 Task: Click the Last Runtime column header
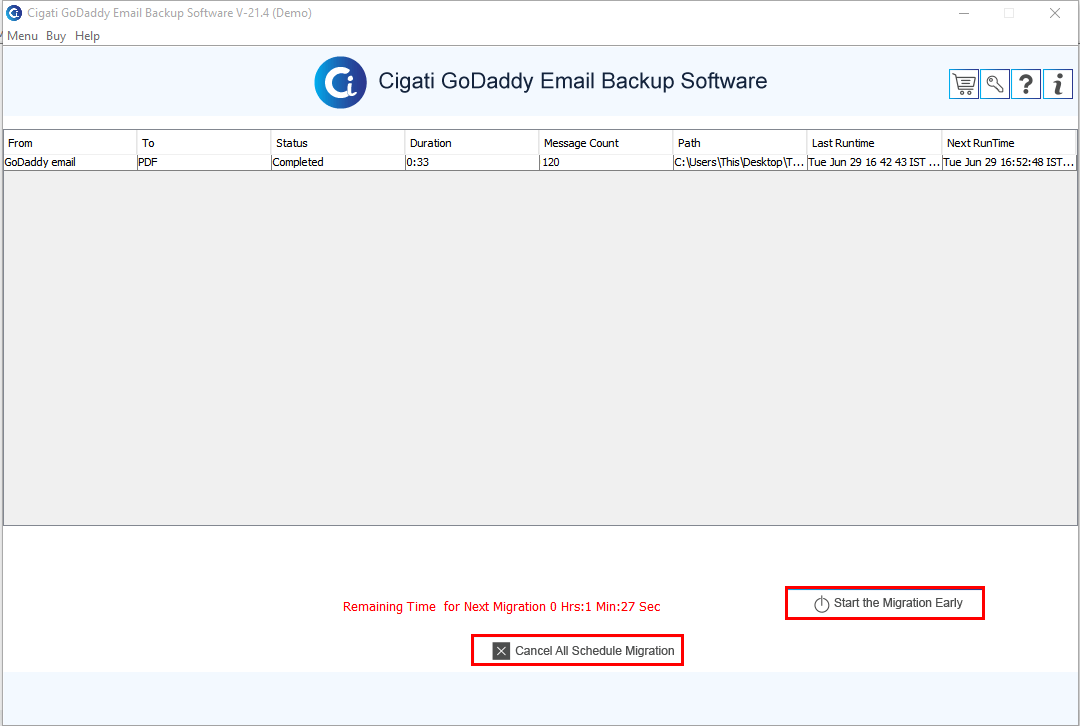pos(874,143)
